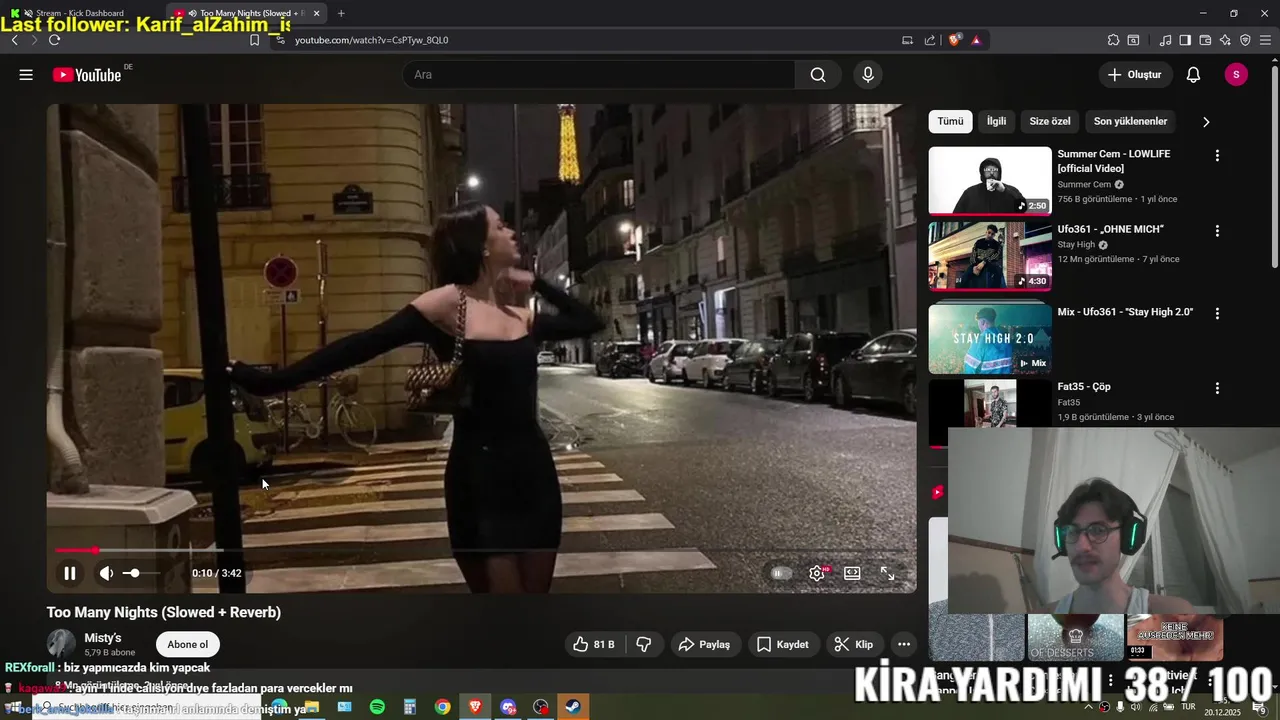Dislike the video
Image resolution: width=1280 pixels, height=720 pixels.
(x=644, y=645)
